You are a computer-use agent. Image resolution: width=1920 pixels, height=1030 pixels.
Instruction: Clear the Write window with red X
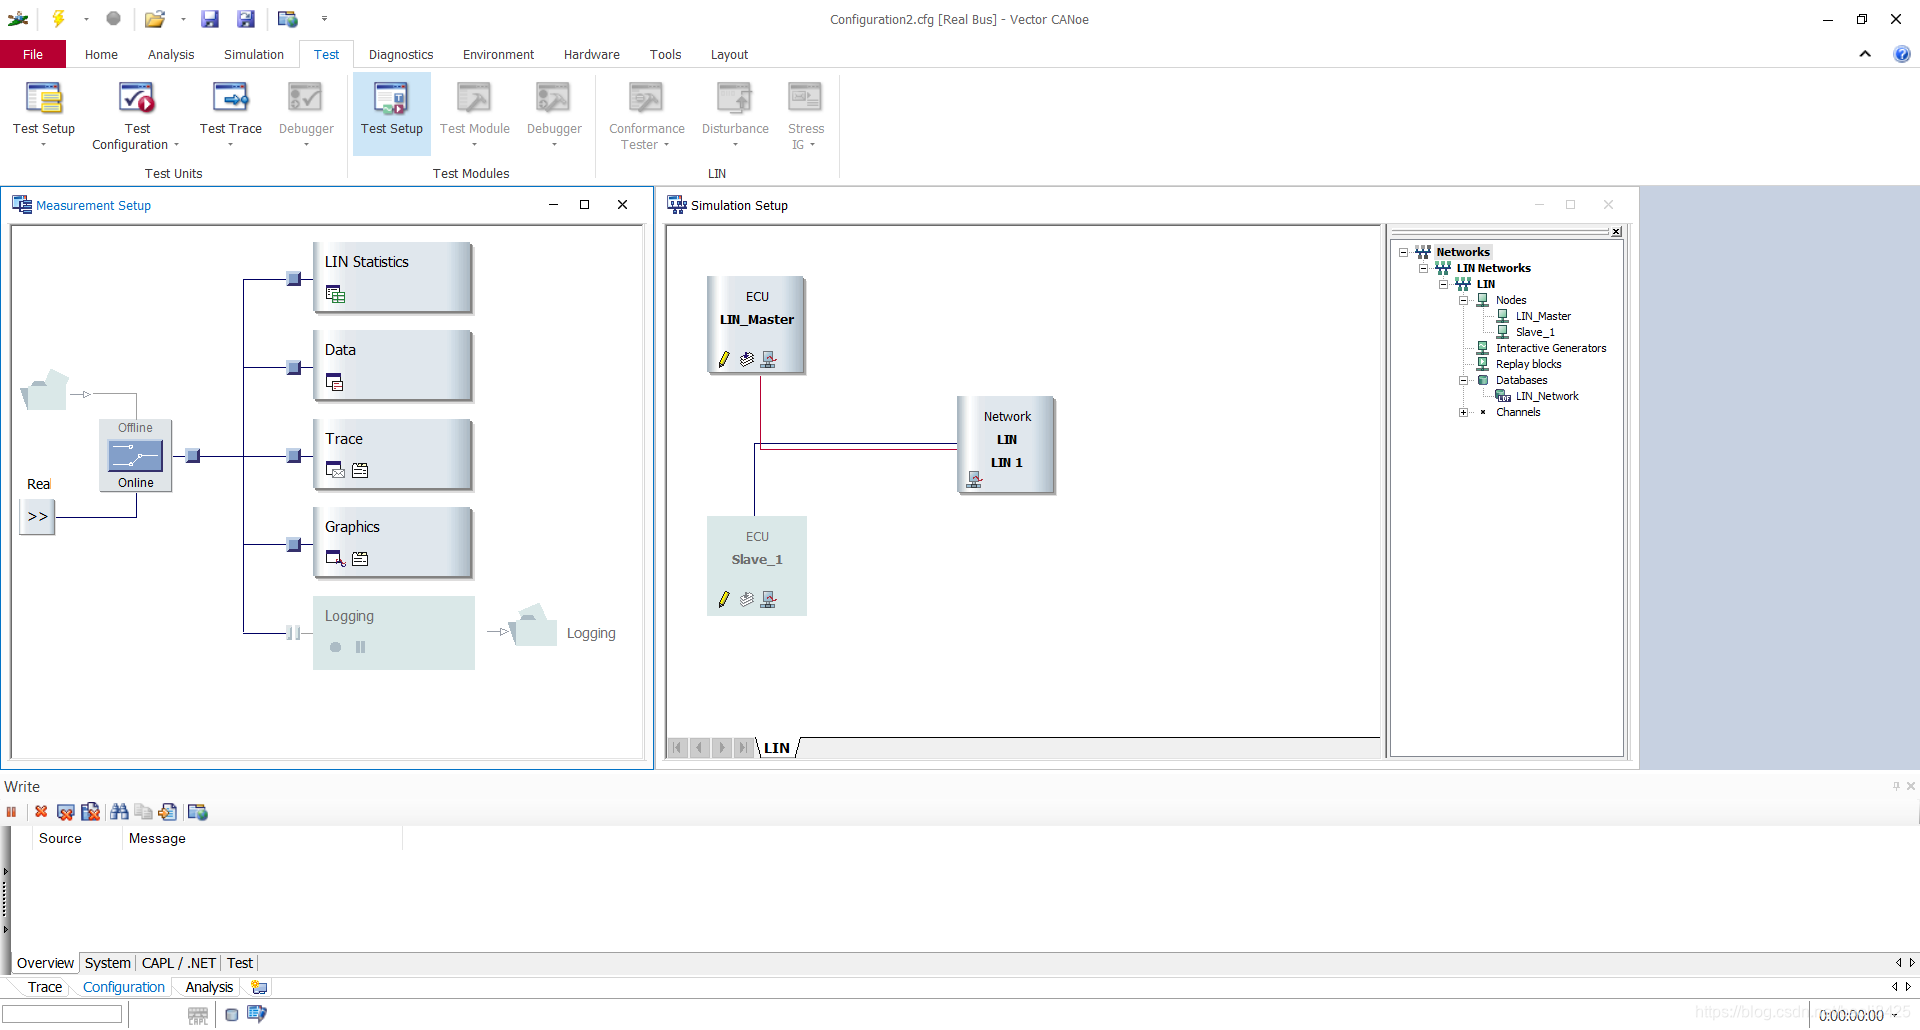pos(41,812)
